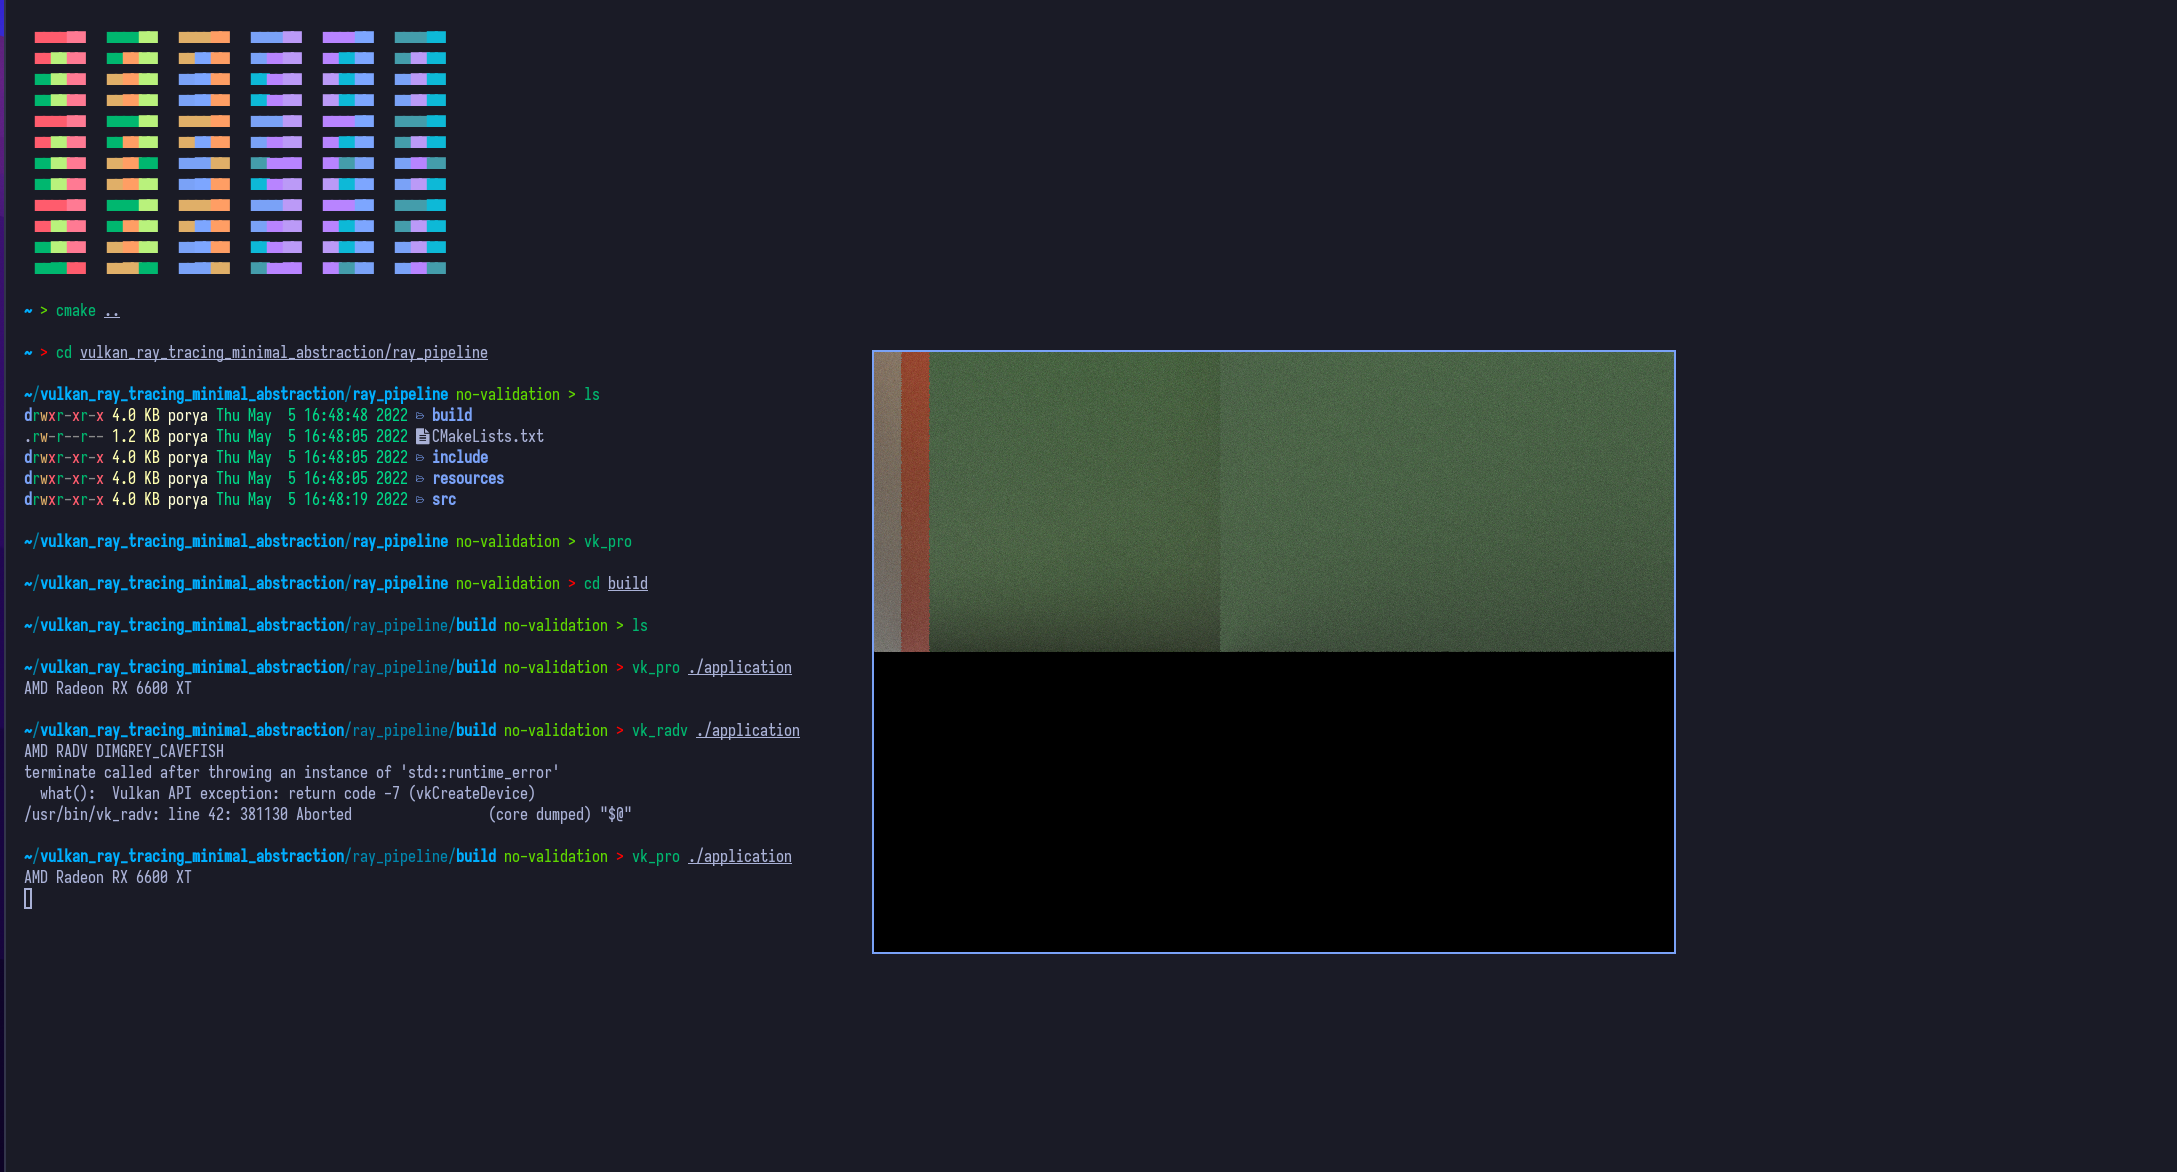
Task: Open the build link in the cd command
Action: [x=628, y=583]
